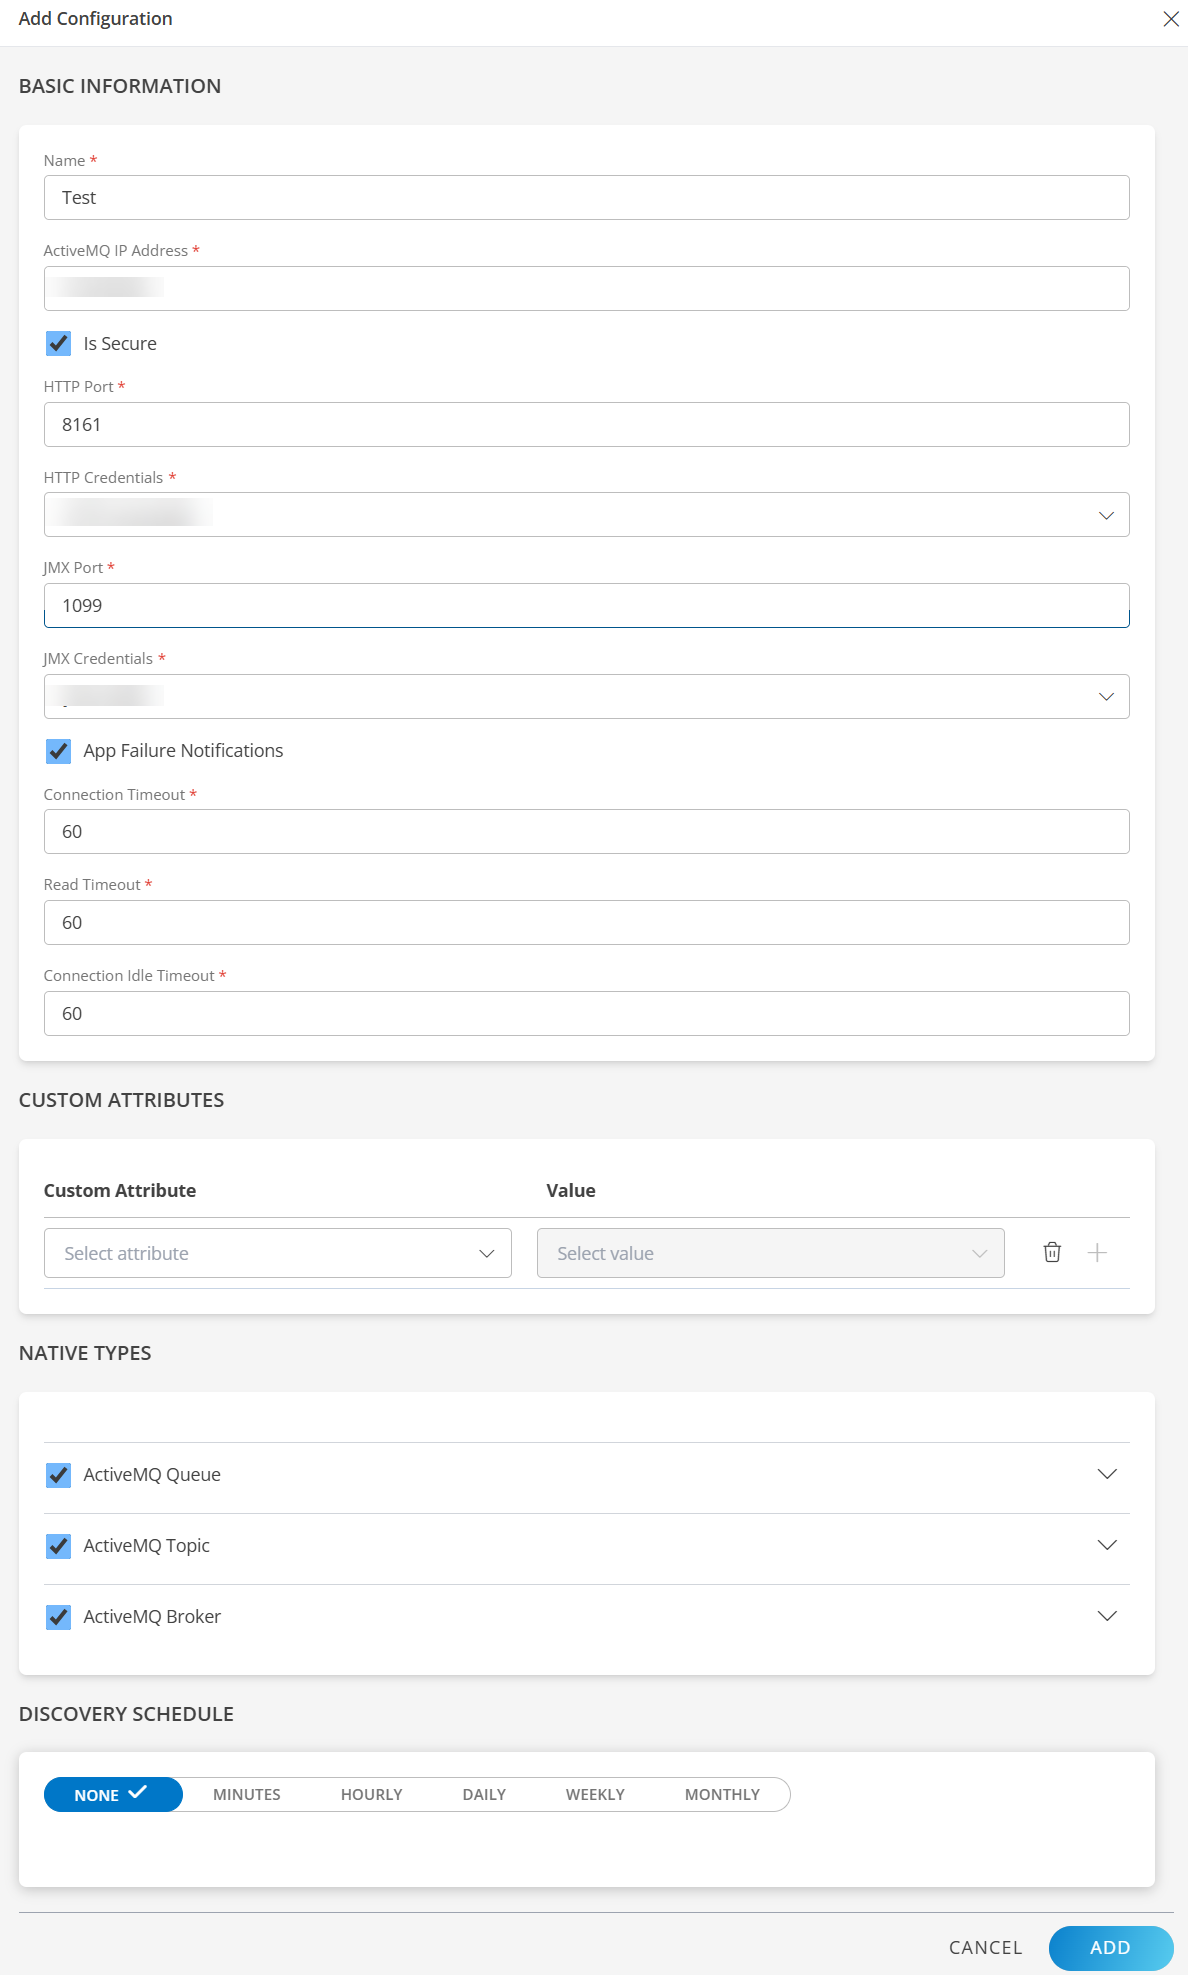
Task: Uncheck ActiveMQ Topic native type
Action: (x=59, y=1546)
